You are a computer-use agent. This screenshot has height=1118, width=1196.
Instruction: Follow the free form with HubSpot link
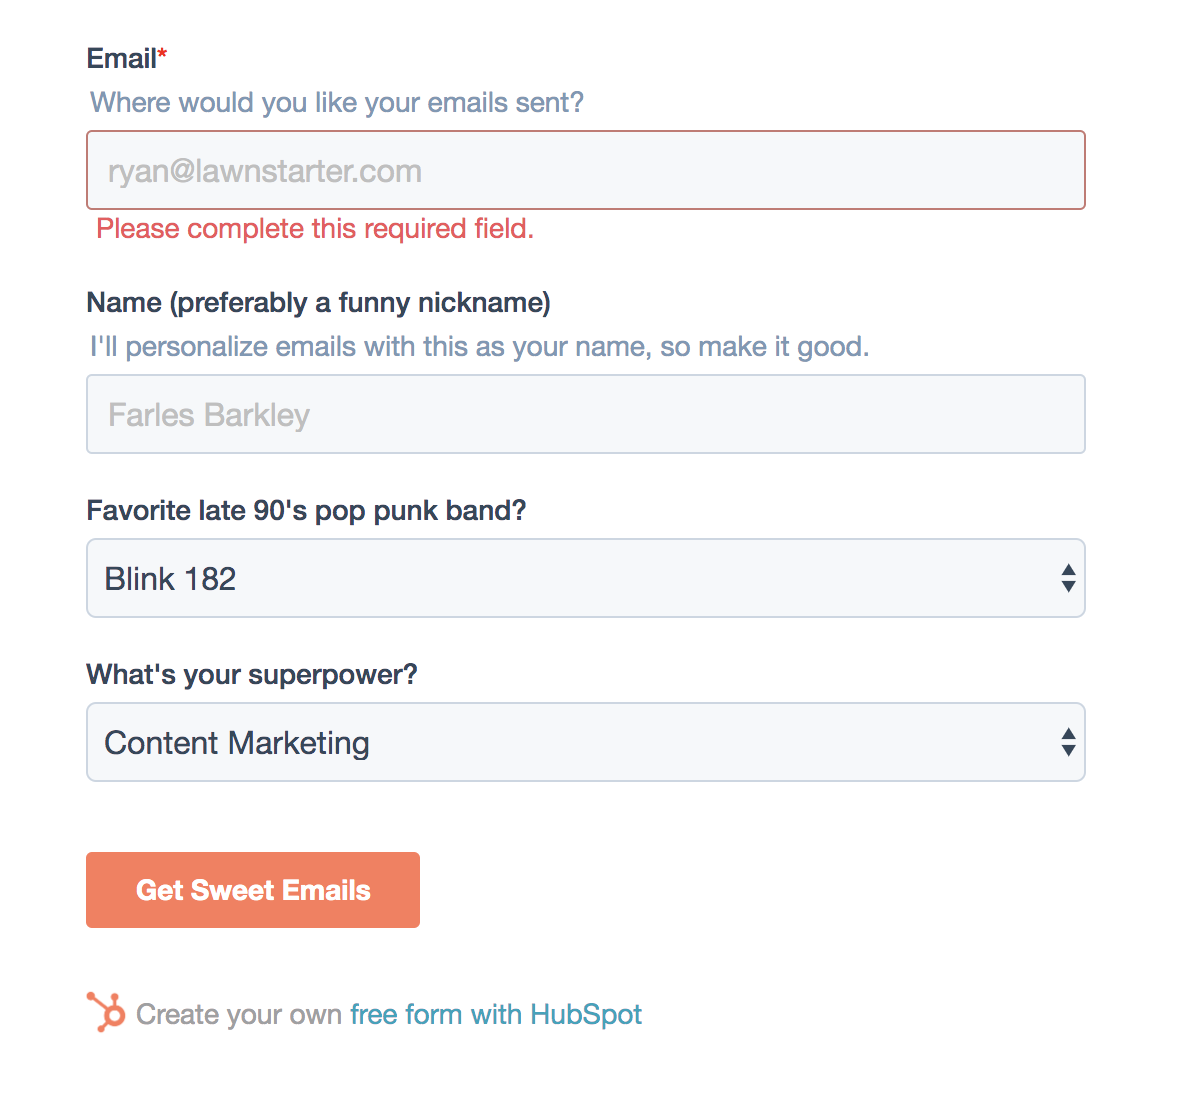coord(495,1014)
